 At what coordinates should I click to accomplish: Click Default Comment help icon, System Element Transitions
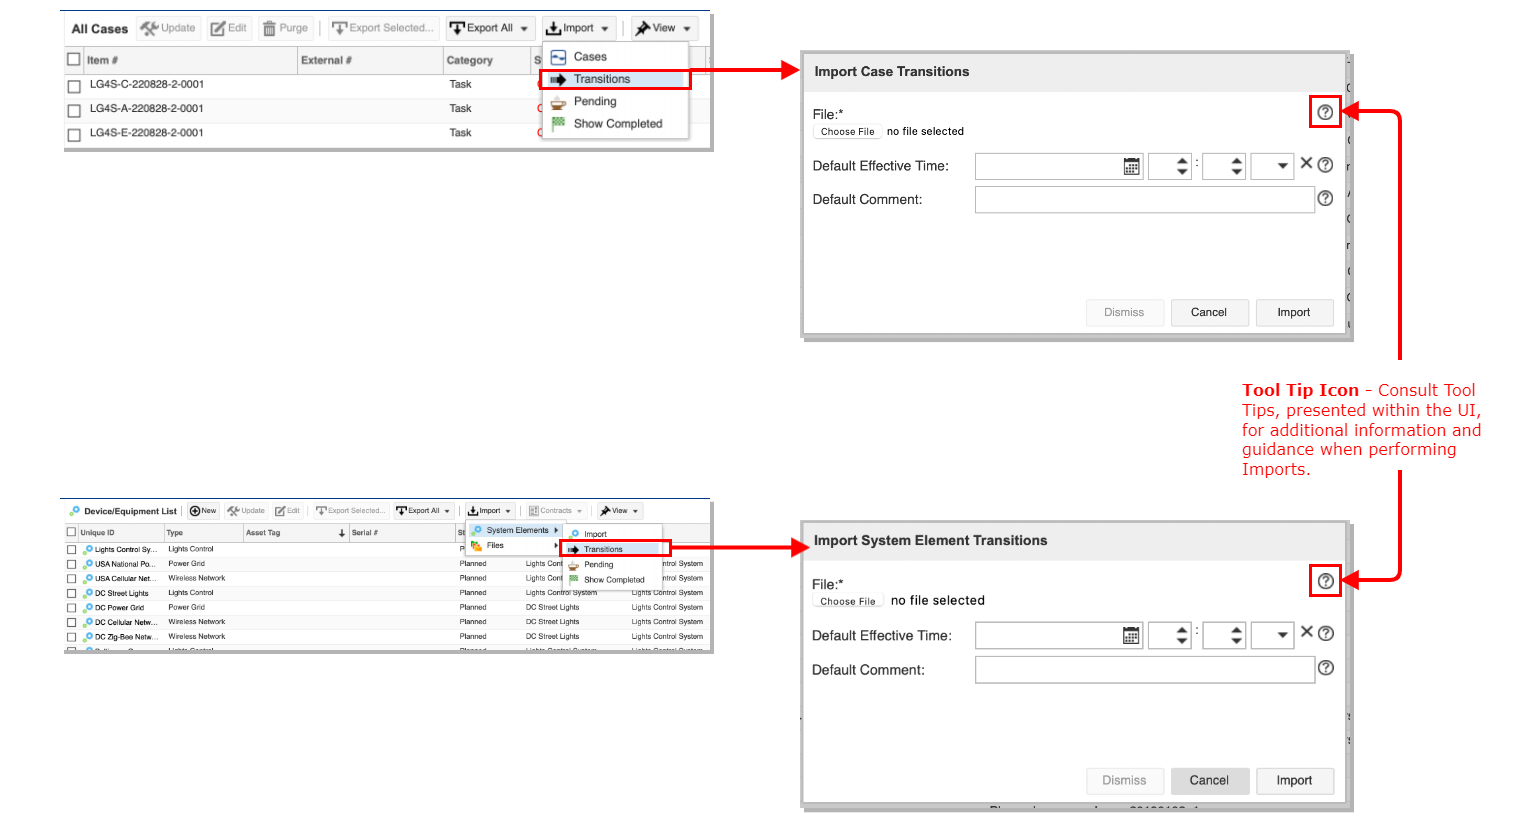[x=1326, y=668]
